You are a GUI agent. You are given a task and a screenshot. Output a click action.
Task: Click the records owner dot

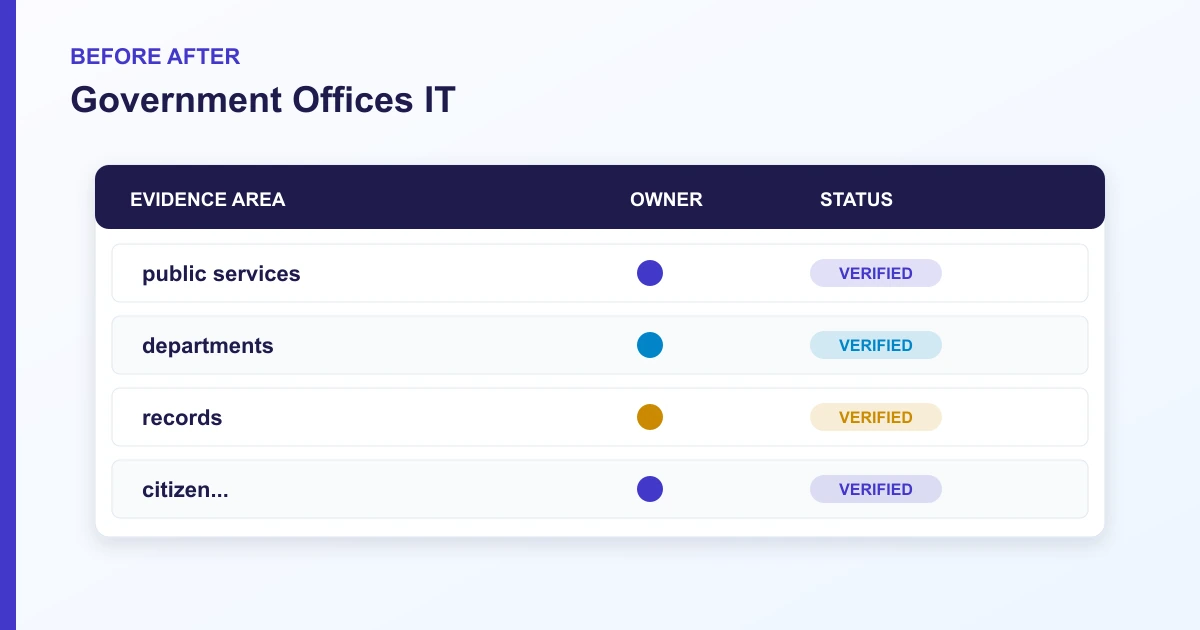pyautogui.click(x=650, y=417)
